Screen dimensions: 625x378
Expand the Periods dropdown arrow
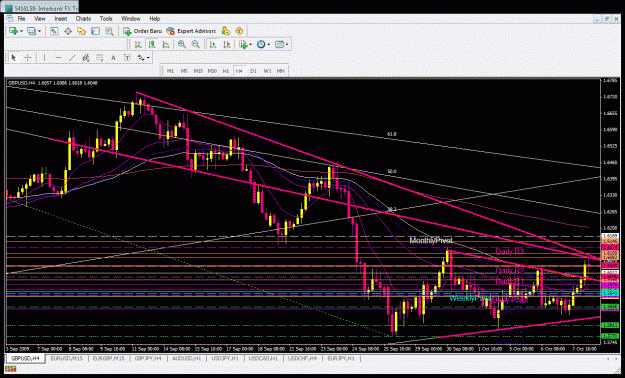click(x=269, y=45)
